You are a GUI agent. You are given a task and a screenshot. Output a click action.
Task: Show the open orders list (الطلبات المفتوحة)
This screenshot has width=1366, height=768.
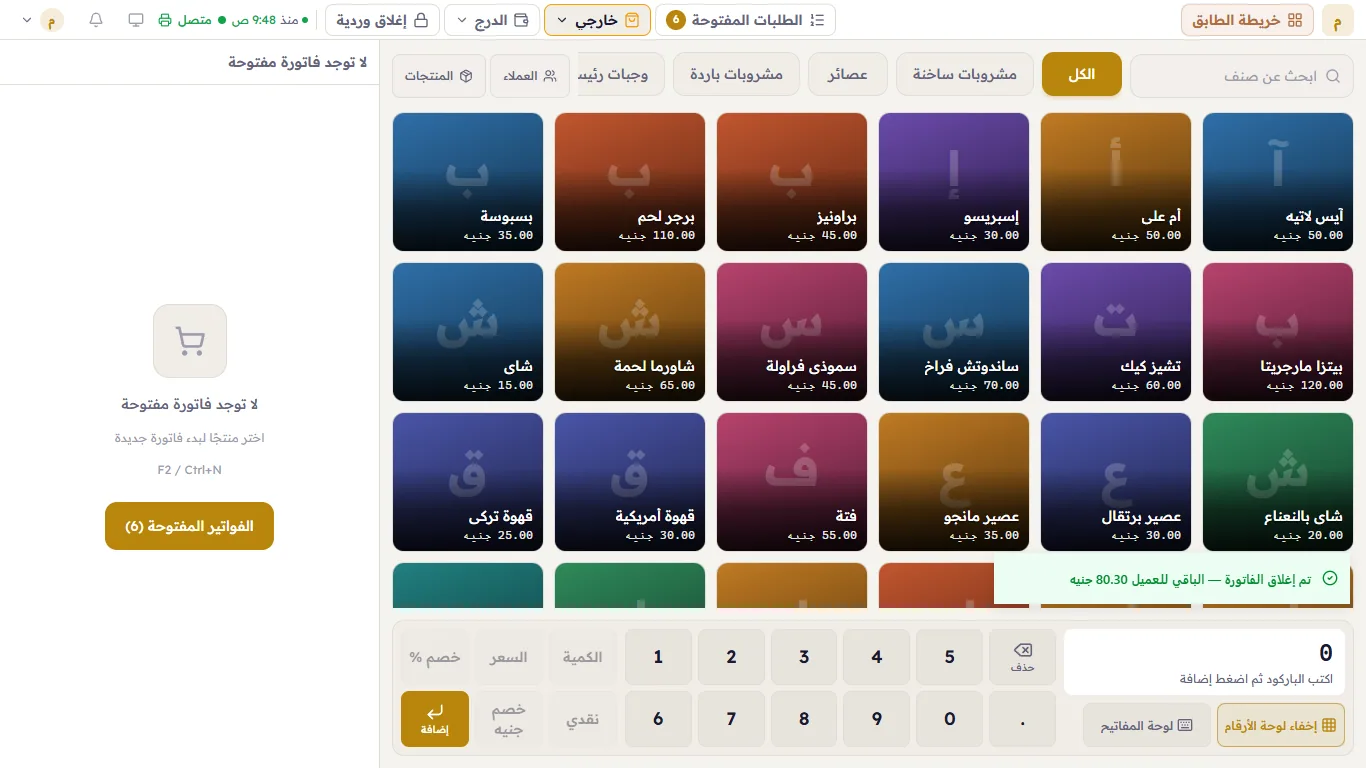[745, 20]
